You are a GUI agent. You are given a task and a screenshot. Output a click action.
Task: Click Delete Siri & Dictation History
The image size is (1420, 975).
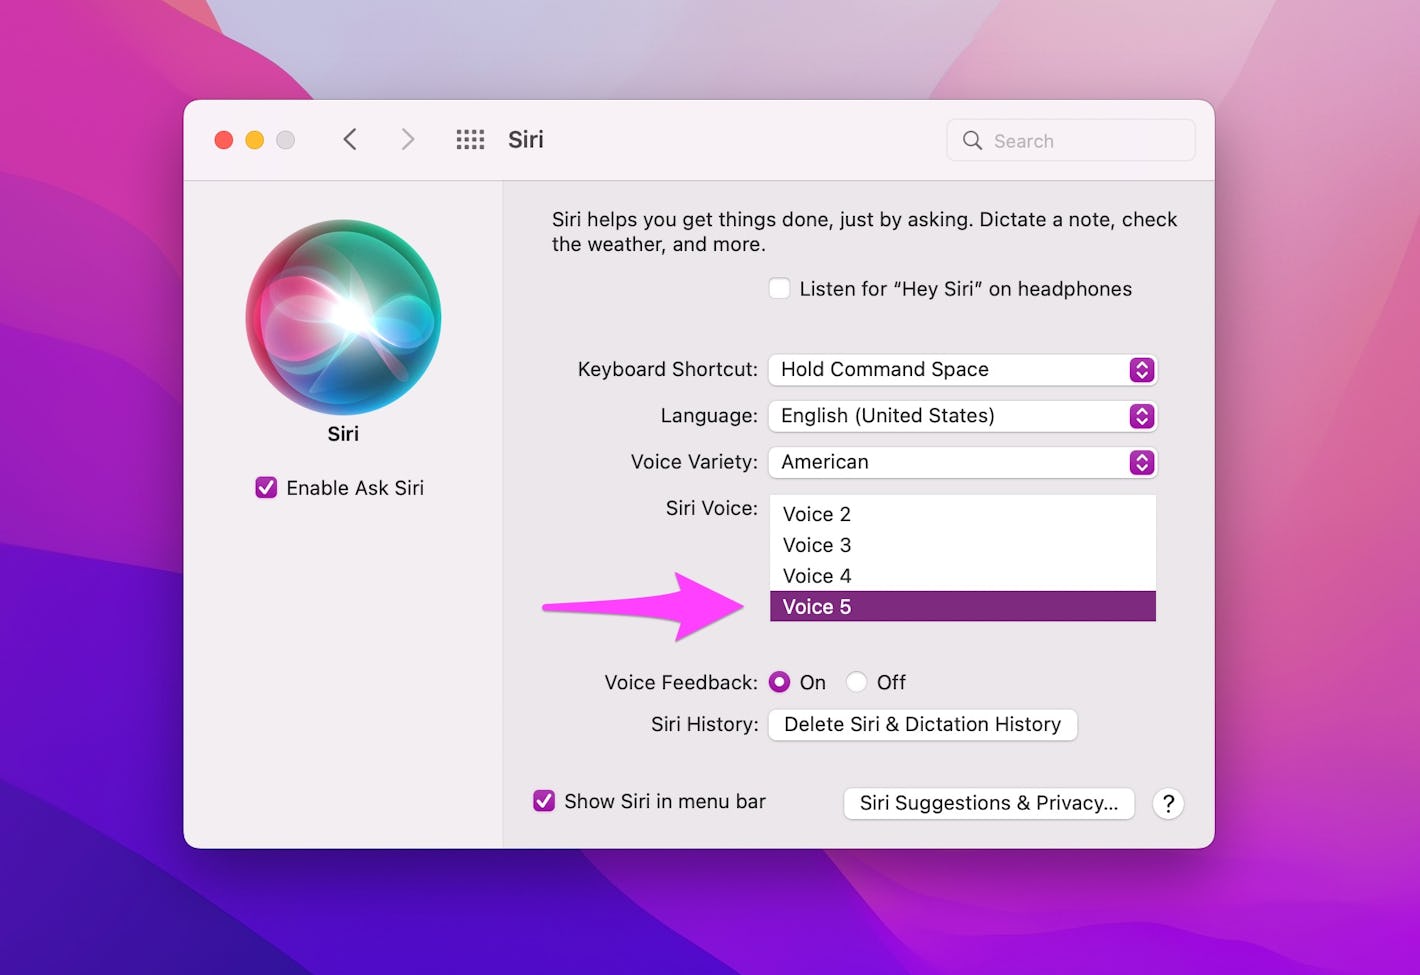(x=922, y=724)
